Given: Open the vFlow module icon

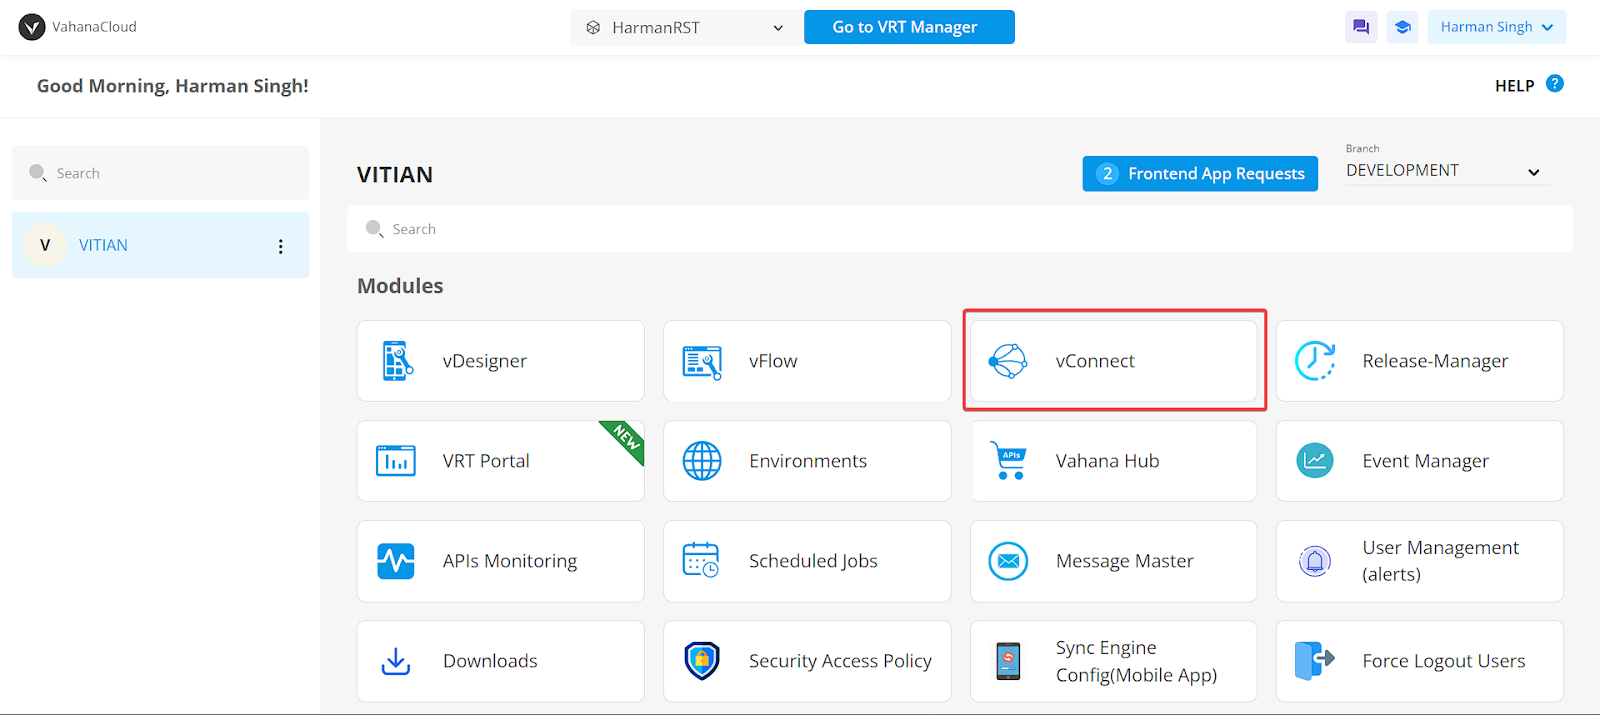Looking at the screenshot, I should coord(702,362).
